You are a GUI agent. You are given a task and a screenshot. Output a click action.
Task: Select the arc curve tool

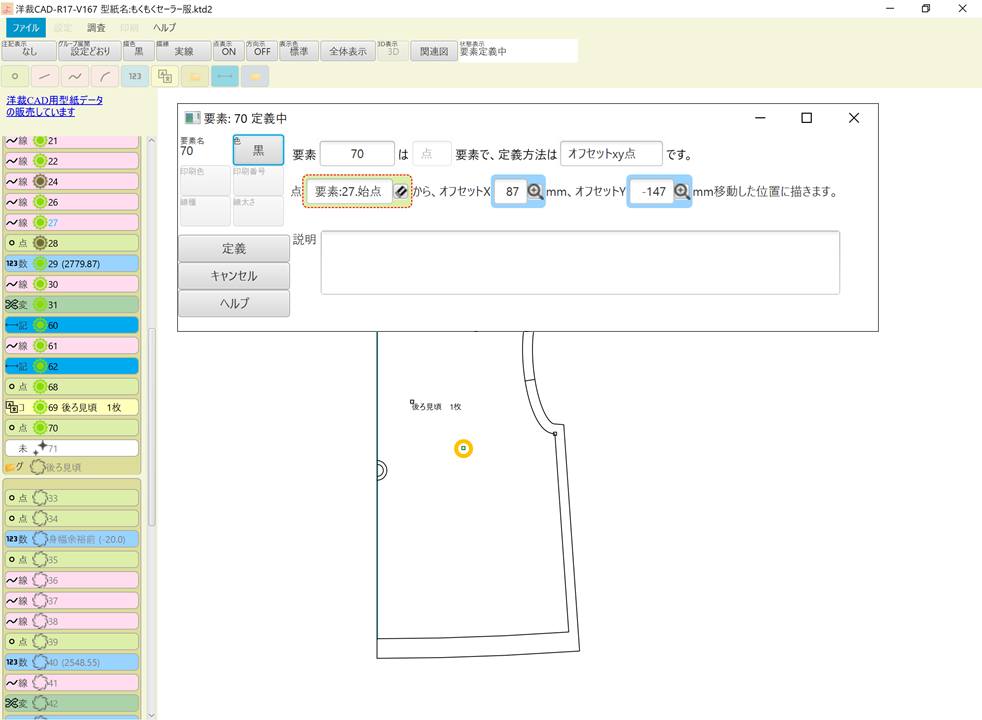click(x=104, y=76)
